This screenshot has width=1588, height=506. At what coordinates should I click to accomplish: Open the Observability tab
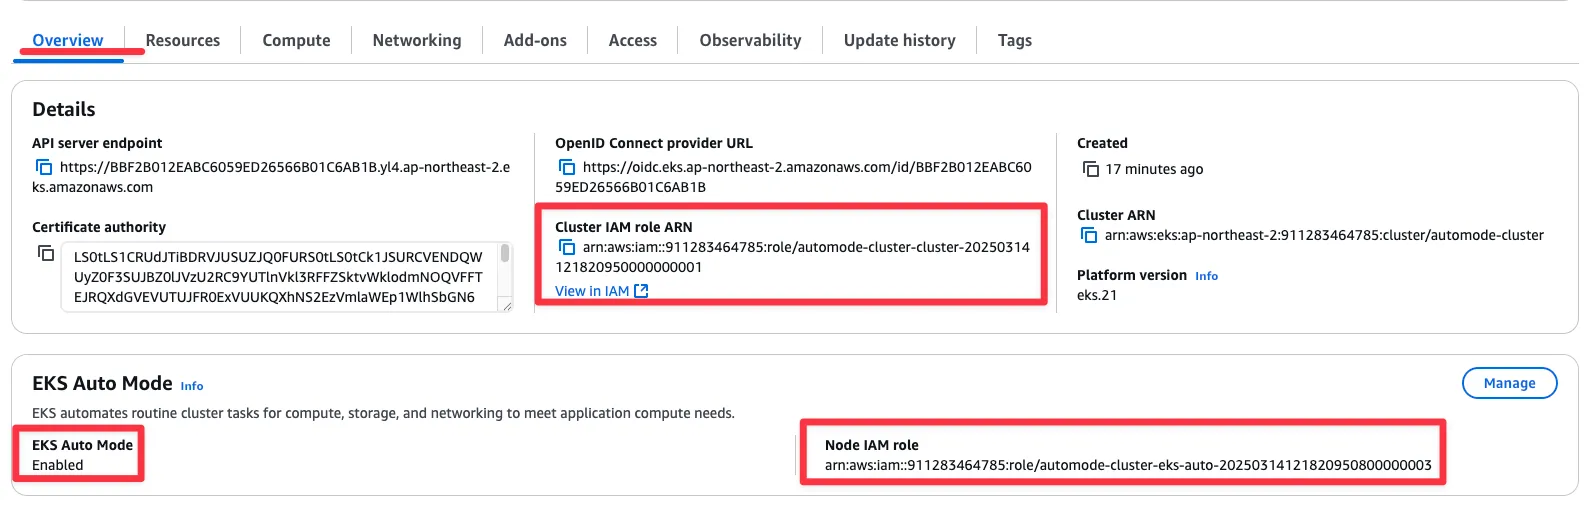click(750, 40)
